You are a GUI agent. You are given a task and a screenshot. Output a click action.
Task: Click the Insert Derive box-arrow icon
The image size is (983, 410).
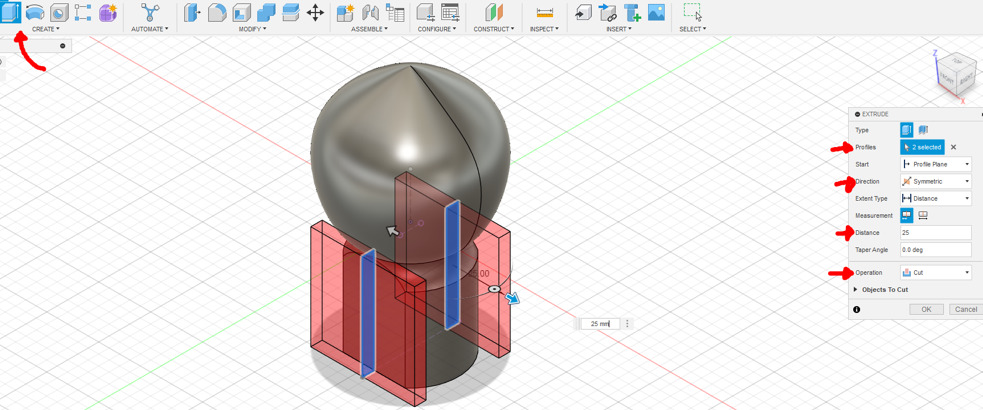point(583,12)
